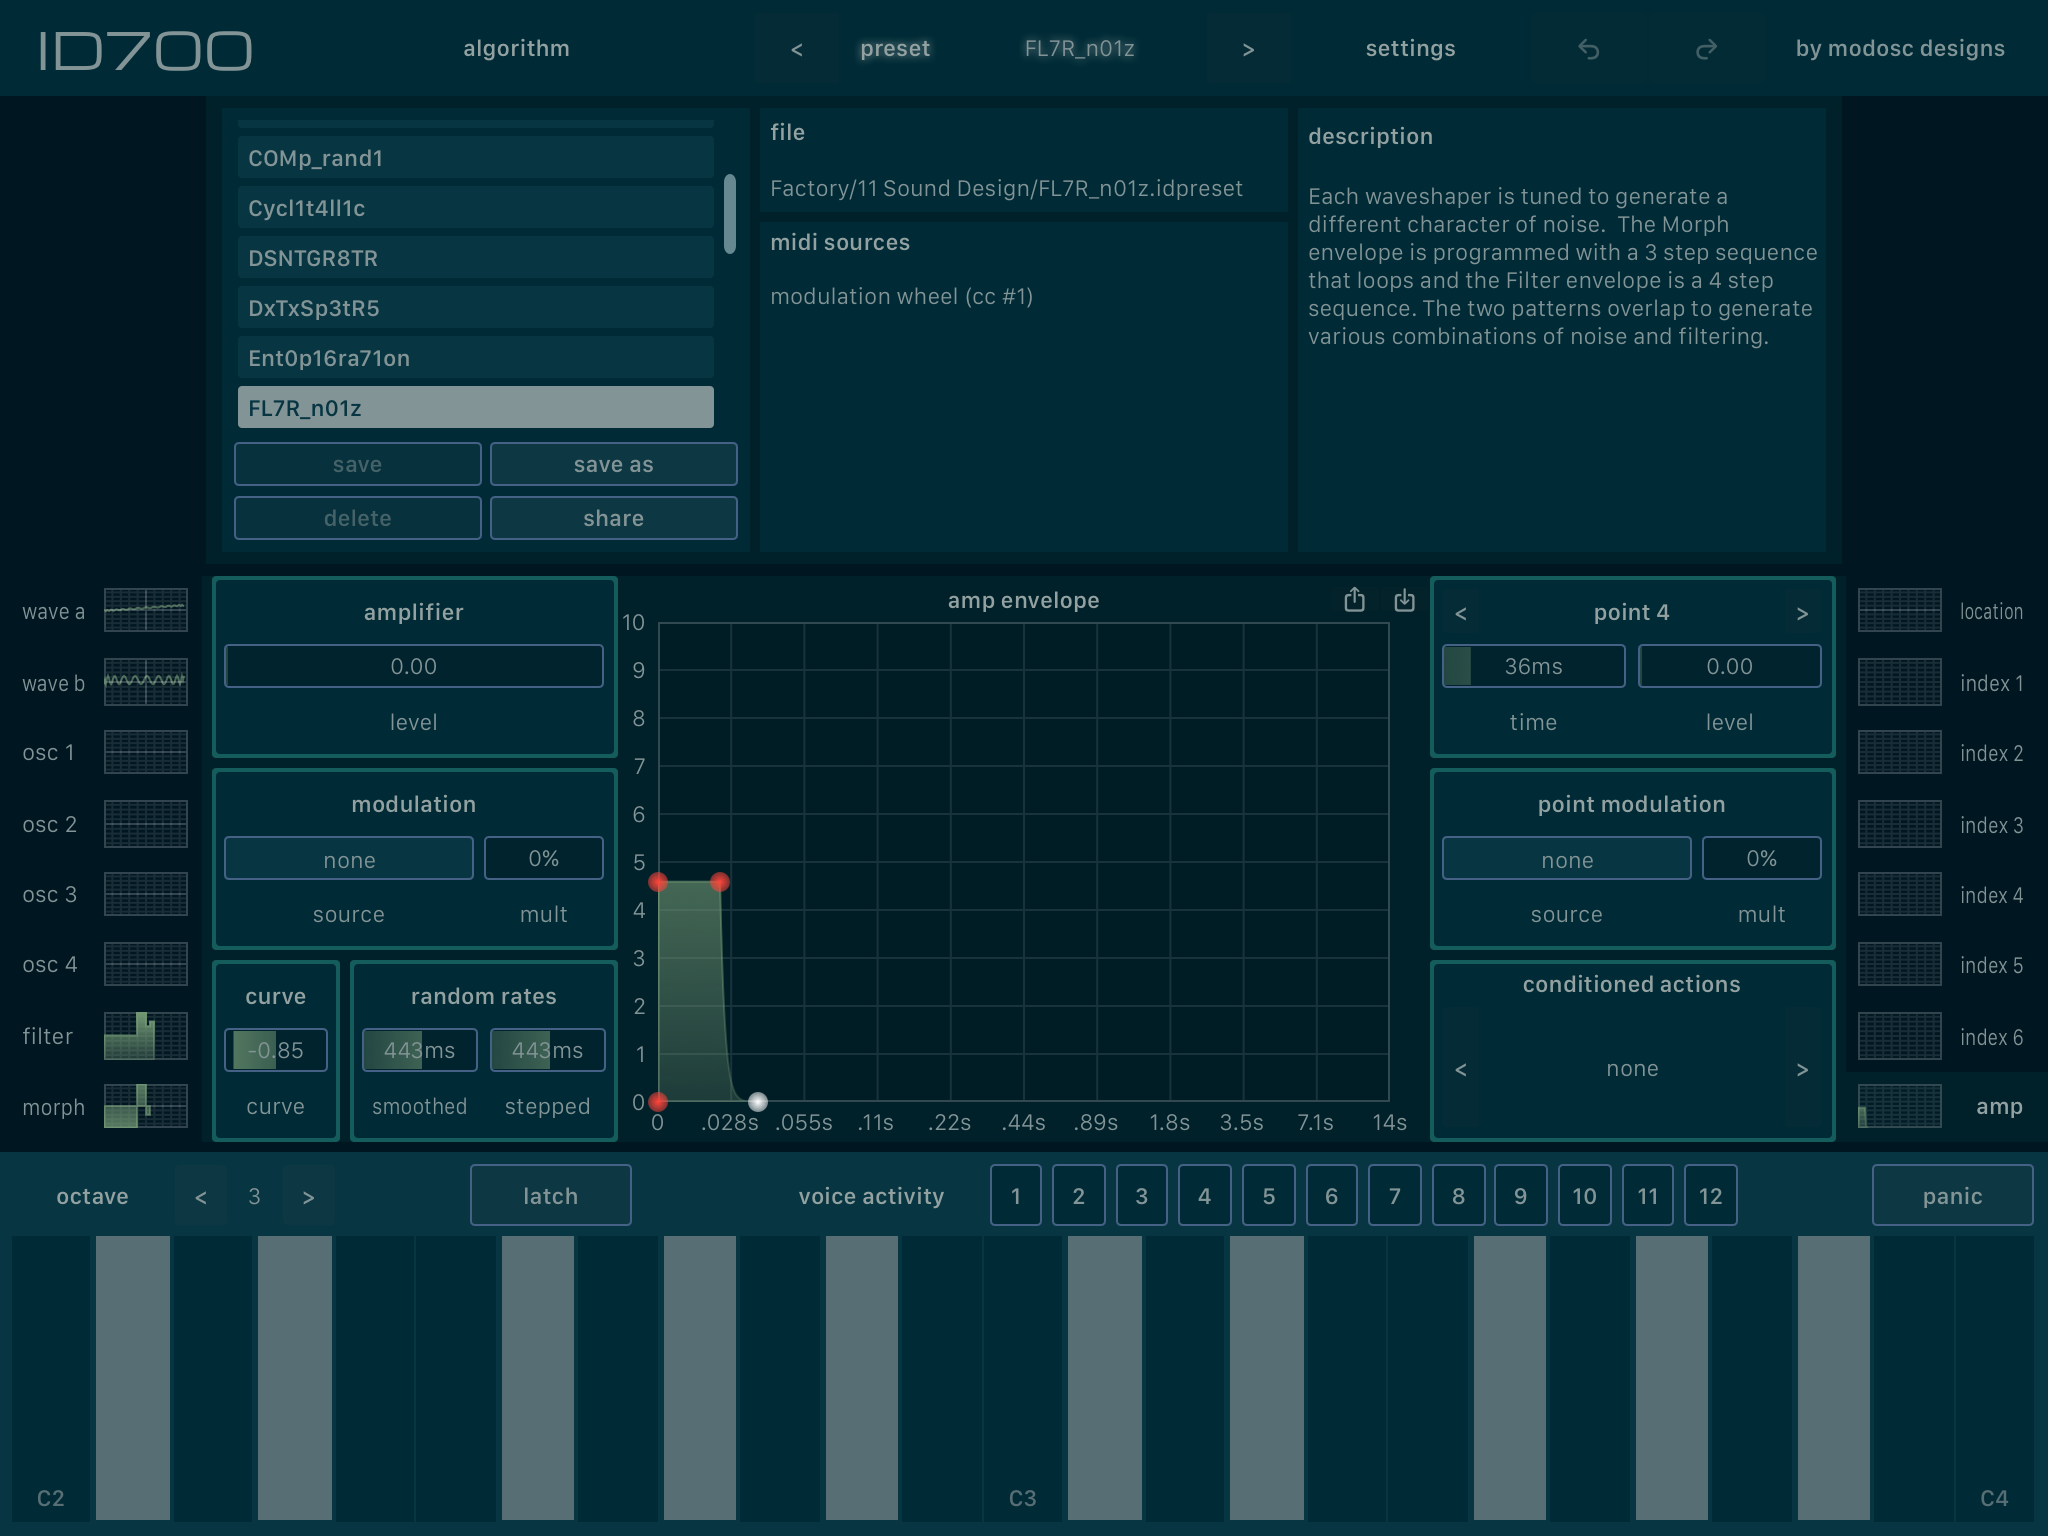Image resolution: width=2048 pixels, height=1536 pixels.
Task: Select COMp_rand1 preset in list
Action: (x=476, y=158)
